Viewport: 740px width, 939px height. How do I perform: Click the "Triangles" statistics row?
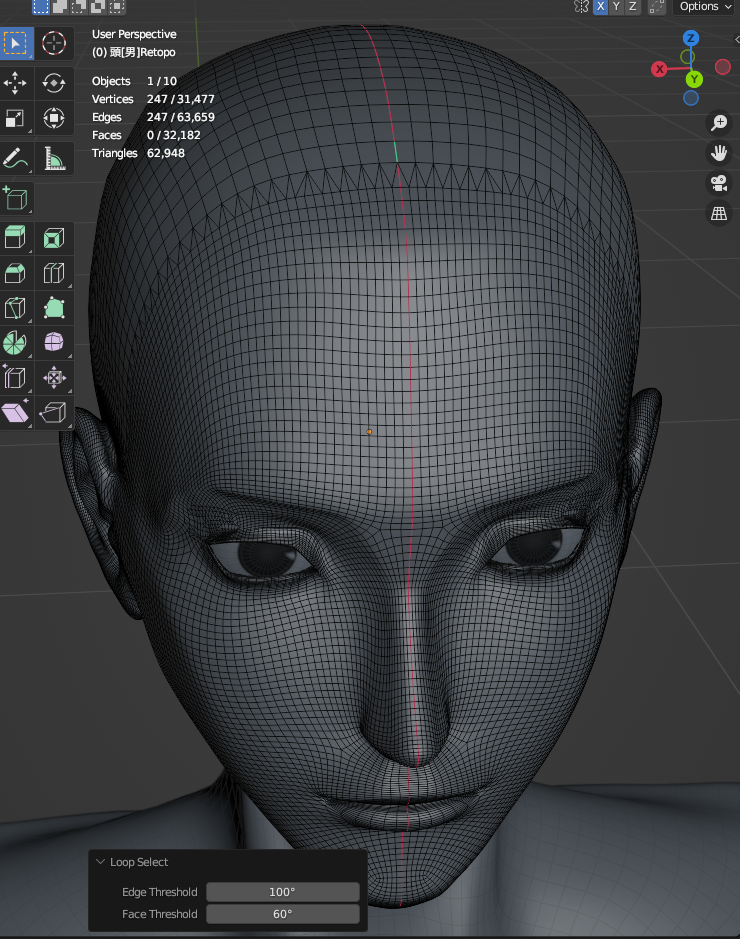pos(138,153)
